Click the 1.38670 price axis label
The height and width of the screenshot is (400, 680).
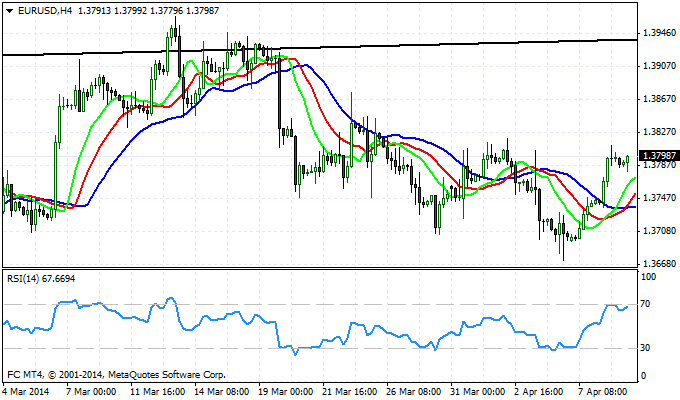click(659, 99)
